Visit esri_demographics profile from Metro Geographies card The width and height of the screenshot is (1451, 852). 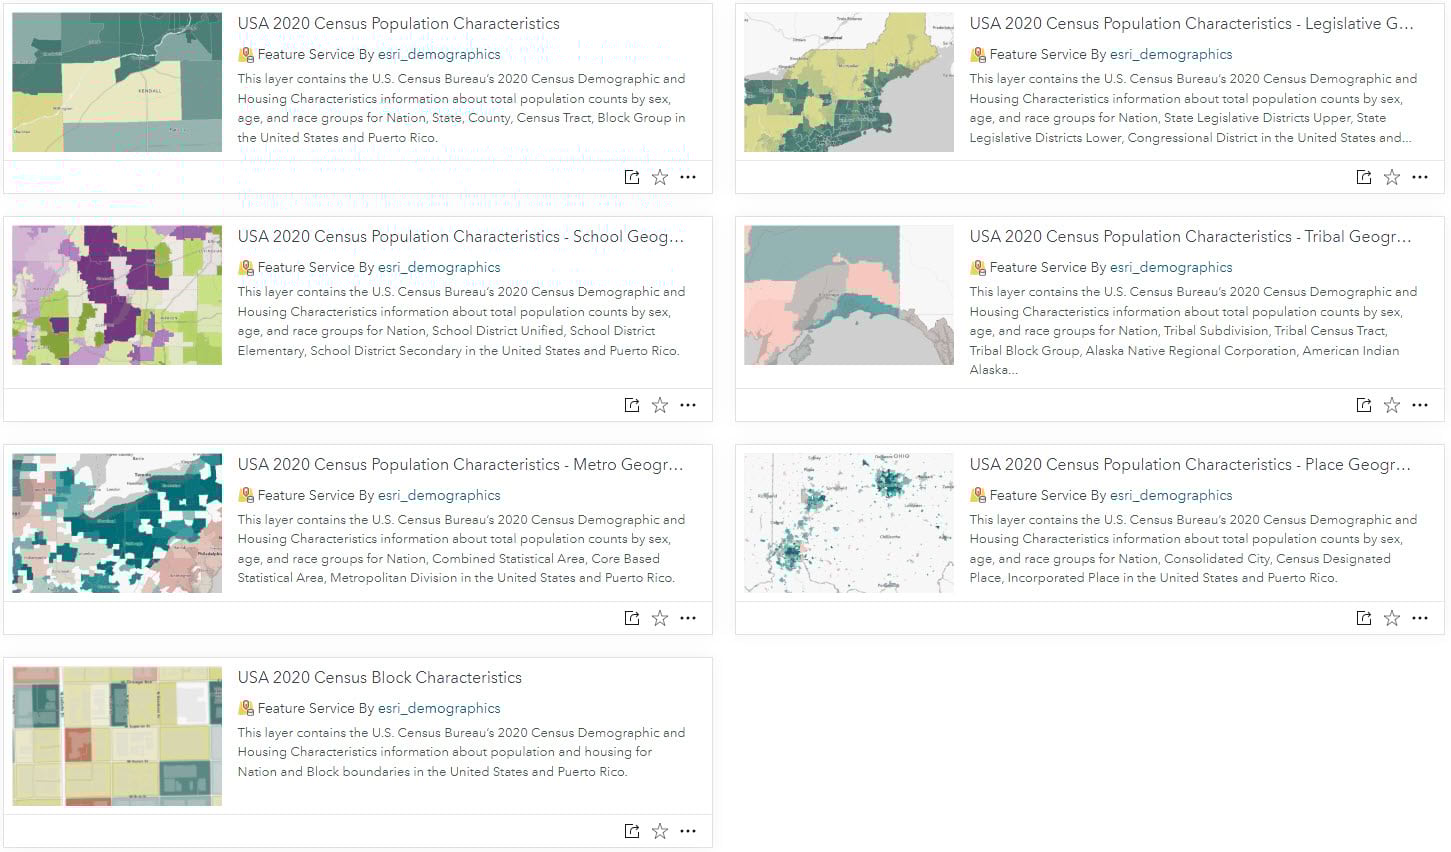click(439, 495)
